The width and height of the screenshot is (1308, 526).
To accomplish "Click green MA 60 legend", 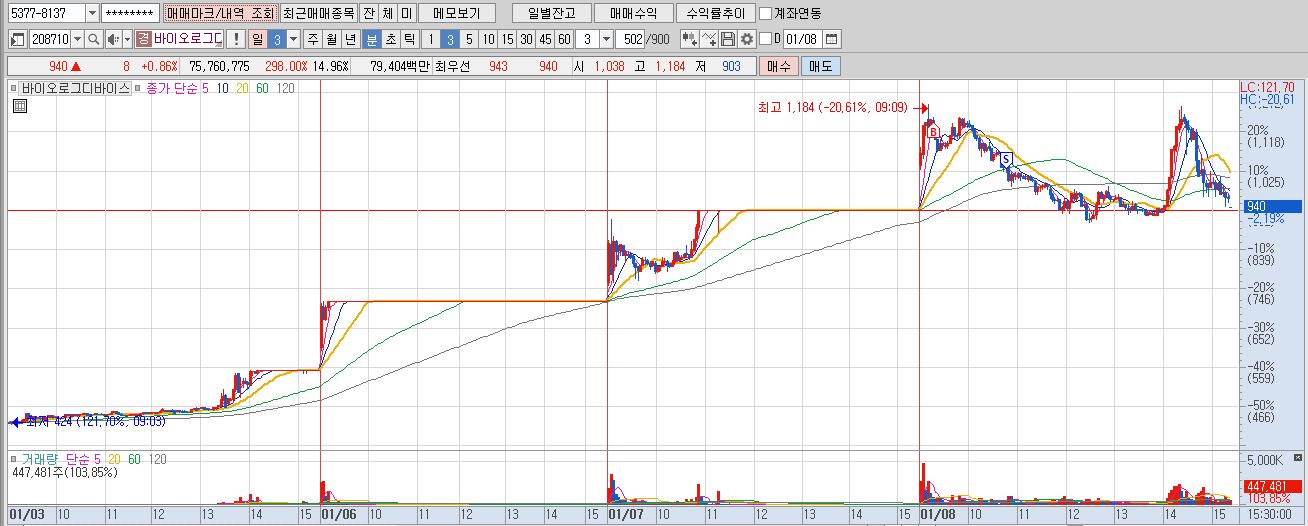I will [262, 88].
